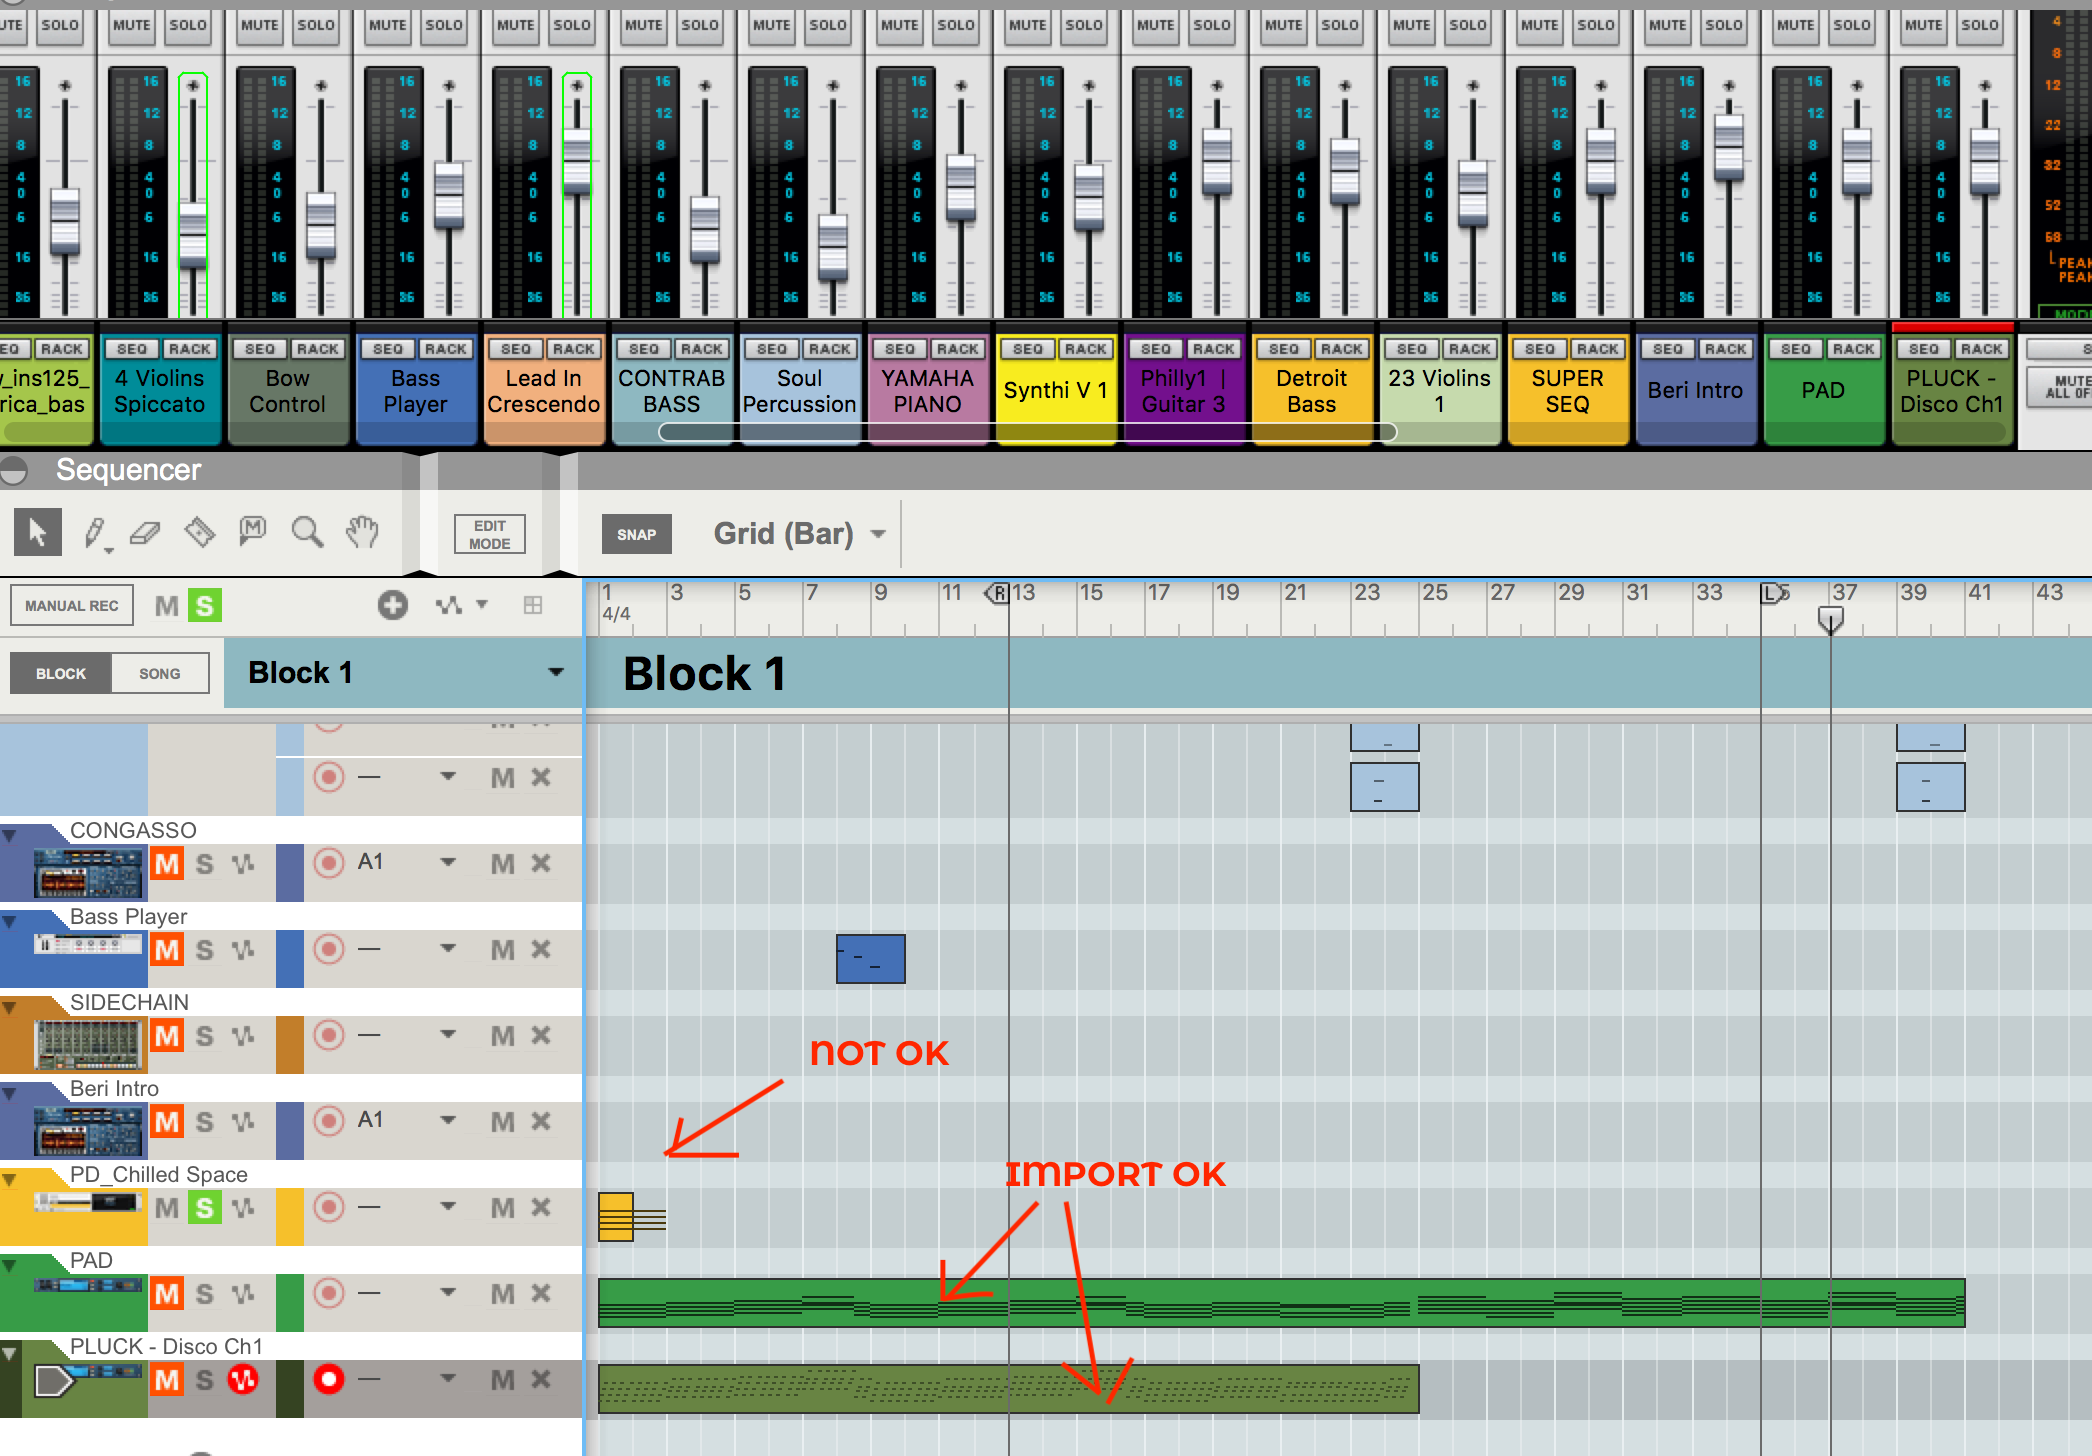Select the Pencil tool
Viewport: 2092px width, 1456px height.
tap(95, 532)
